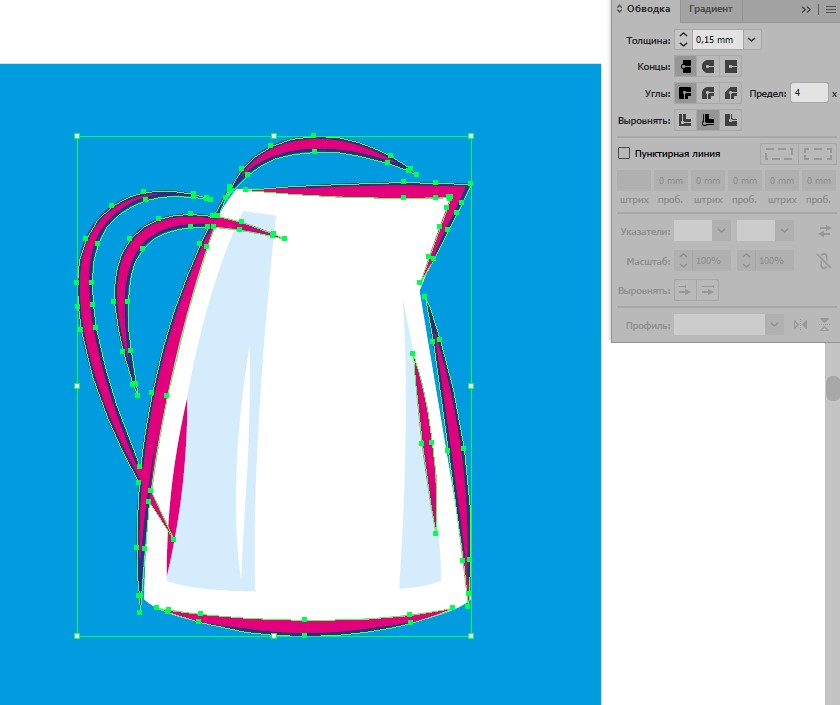Align stroke to center
Image resolution: width=840 pixels, height=705 pixels.
685,120
